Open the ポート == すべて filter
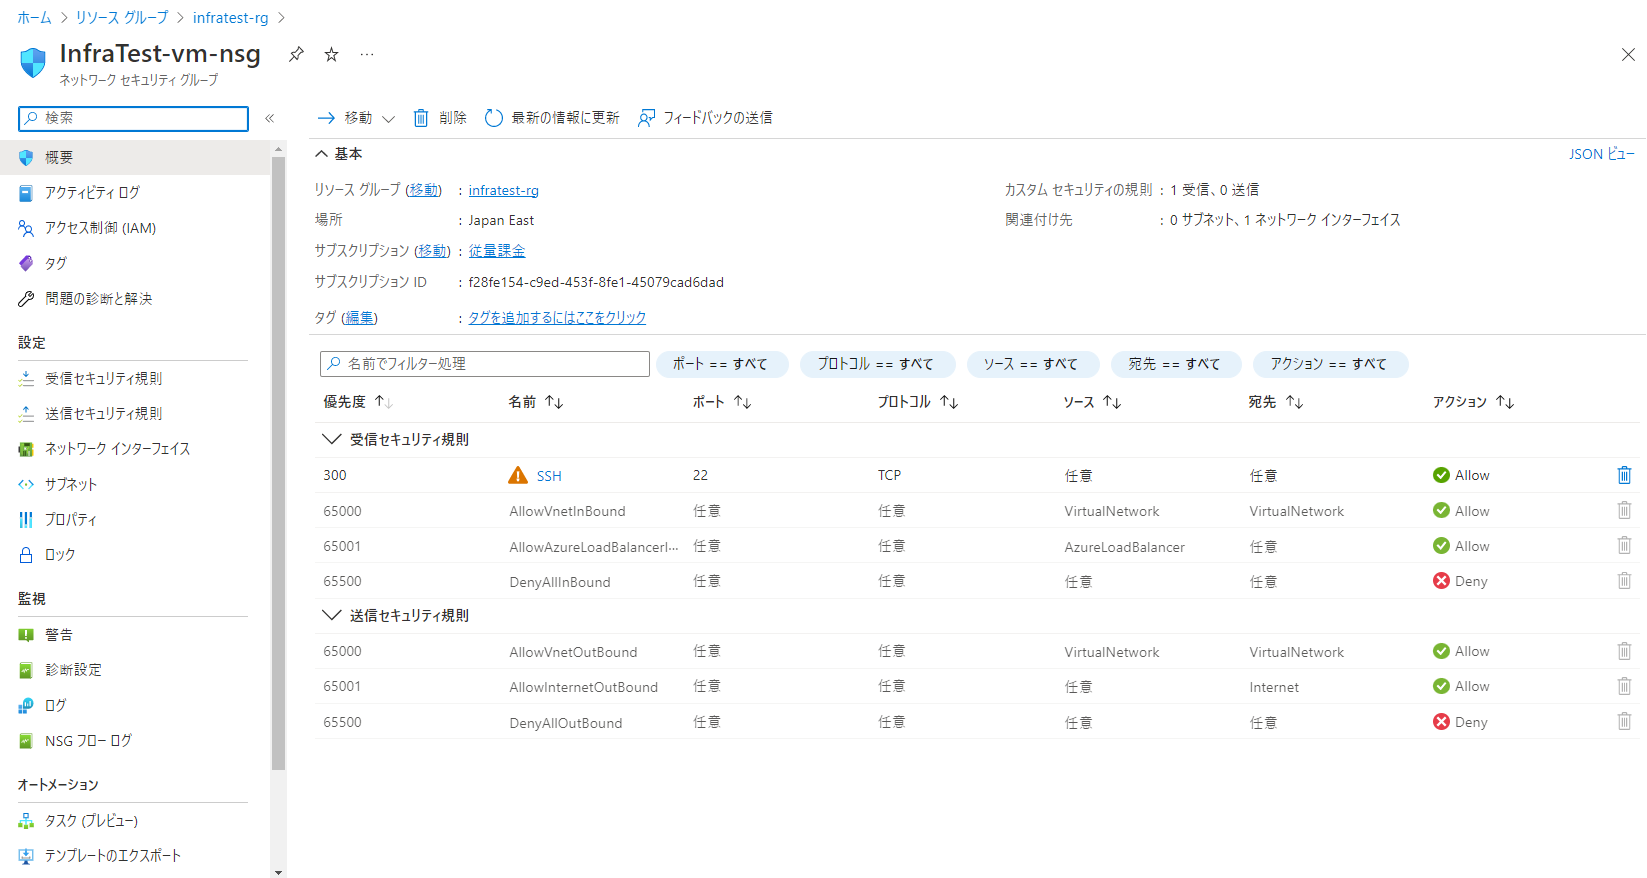Image resolution: width=1647 pixels, height=878 pixels. 722,364
